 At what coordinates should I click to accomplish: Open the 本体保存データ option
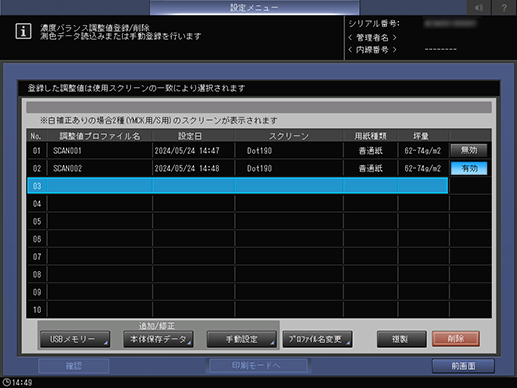point(158,339)
